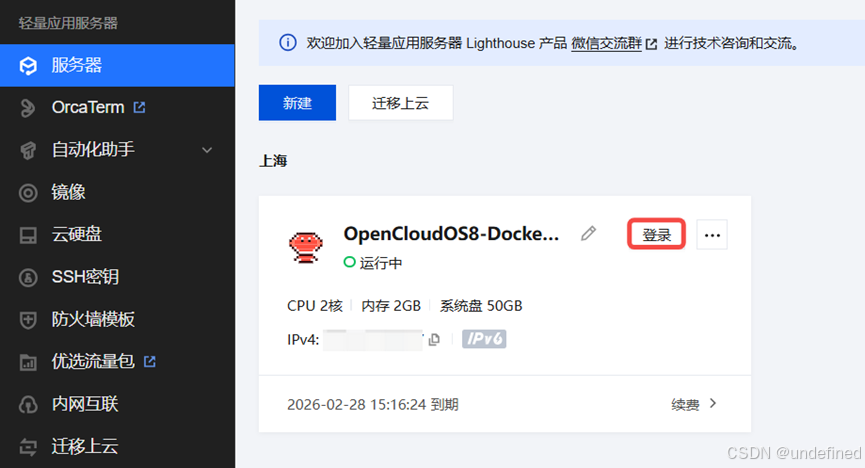Click the 内网互联 cloud icon
This screenshot has width=865, height=468.
tap(28, 405)
